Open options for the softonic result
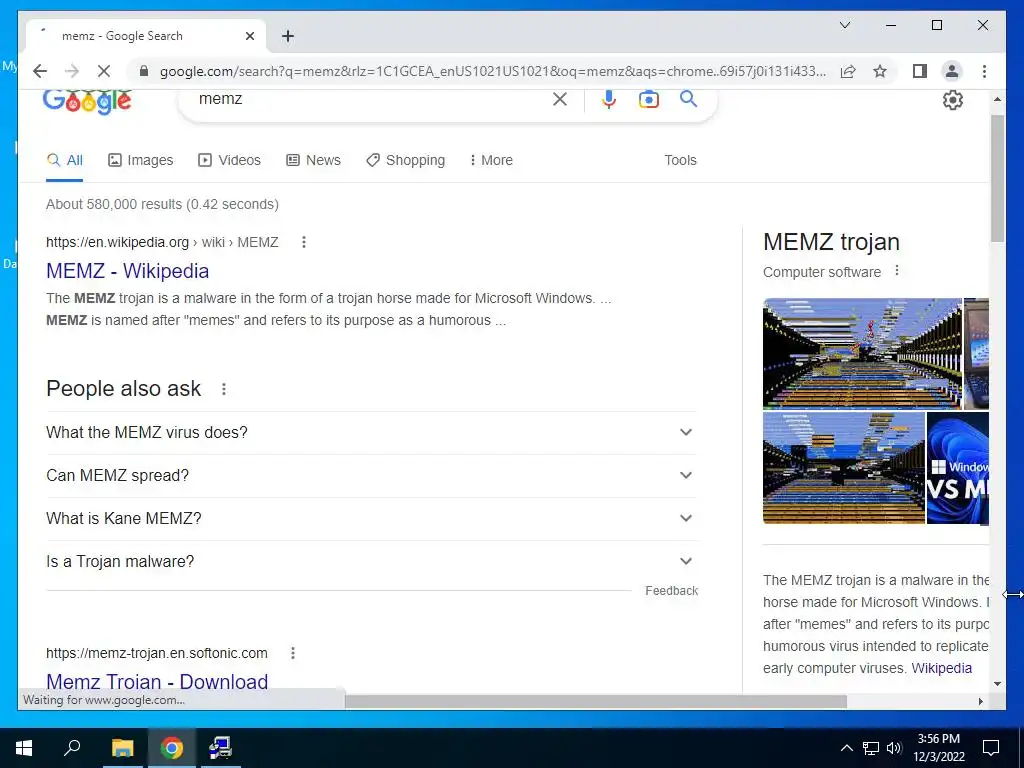 point(293,653)
